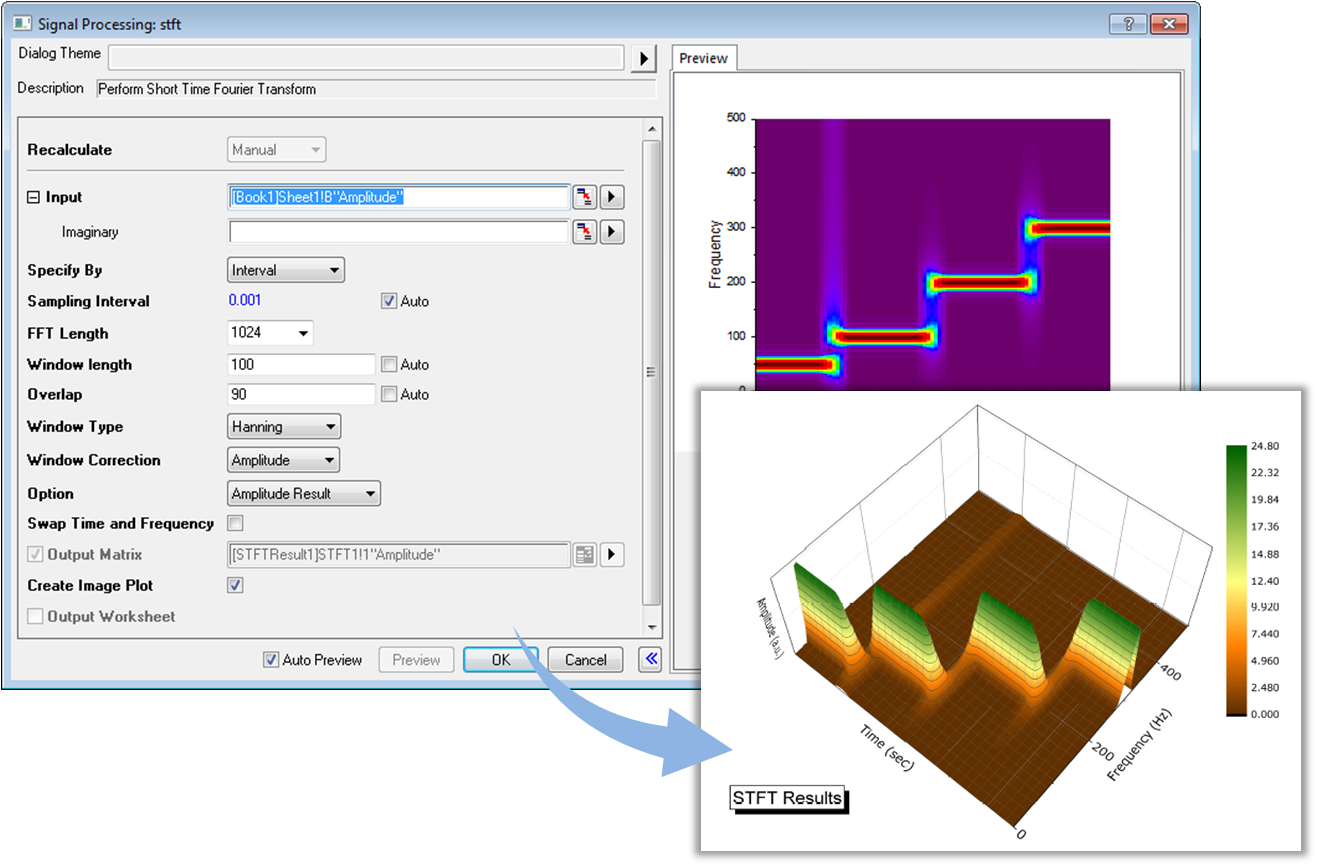Open the flyout arrow beside Imaginary field
Image resolution: width=1319 pixels, height=868 pixels.
coord(612,232)
